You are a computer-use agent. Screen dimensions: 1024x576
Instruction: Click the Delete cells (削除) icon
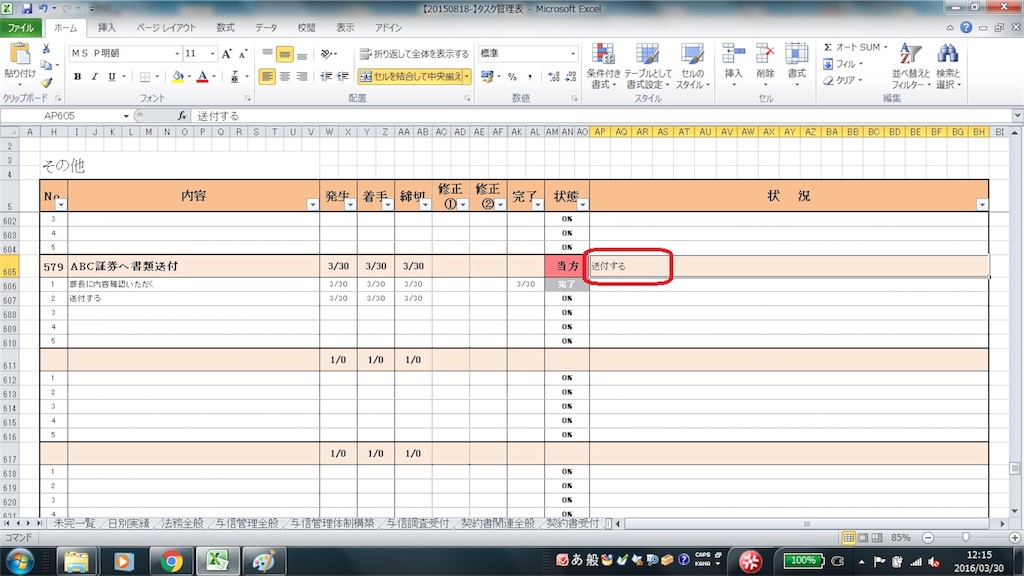[x=765, y=55]
